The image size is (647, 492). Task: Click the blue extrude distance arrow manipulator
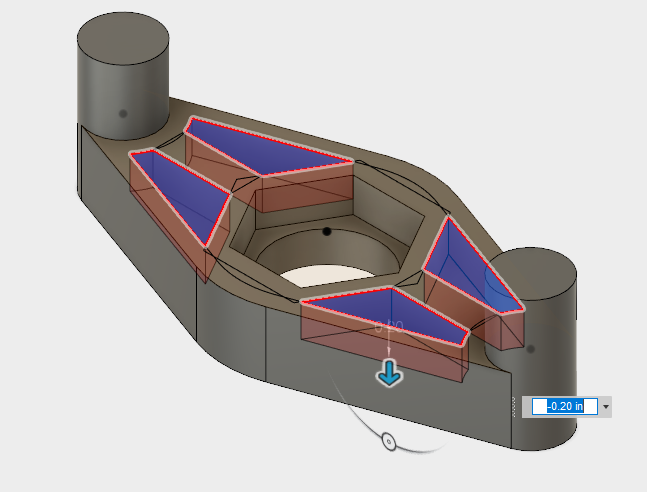coord(389,374)
